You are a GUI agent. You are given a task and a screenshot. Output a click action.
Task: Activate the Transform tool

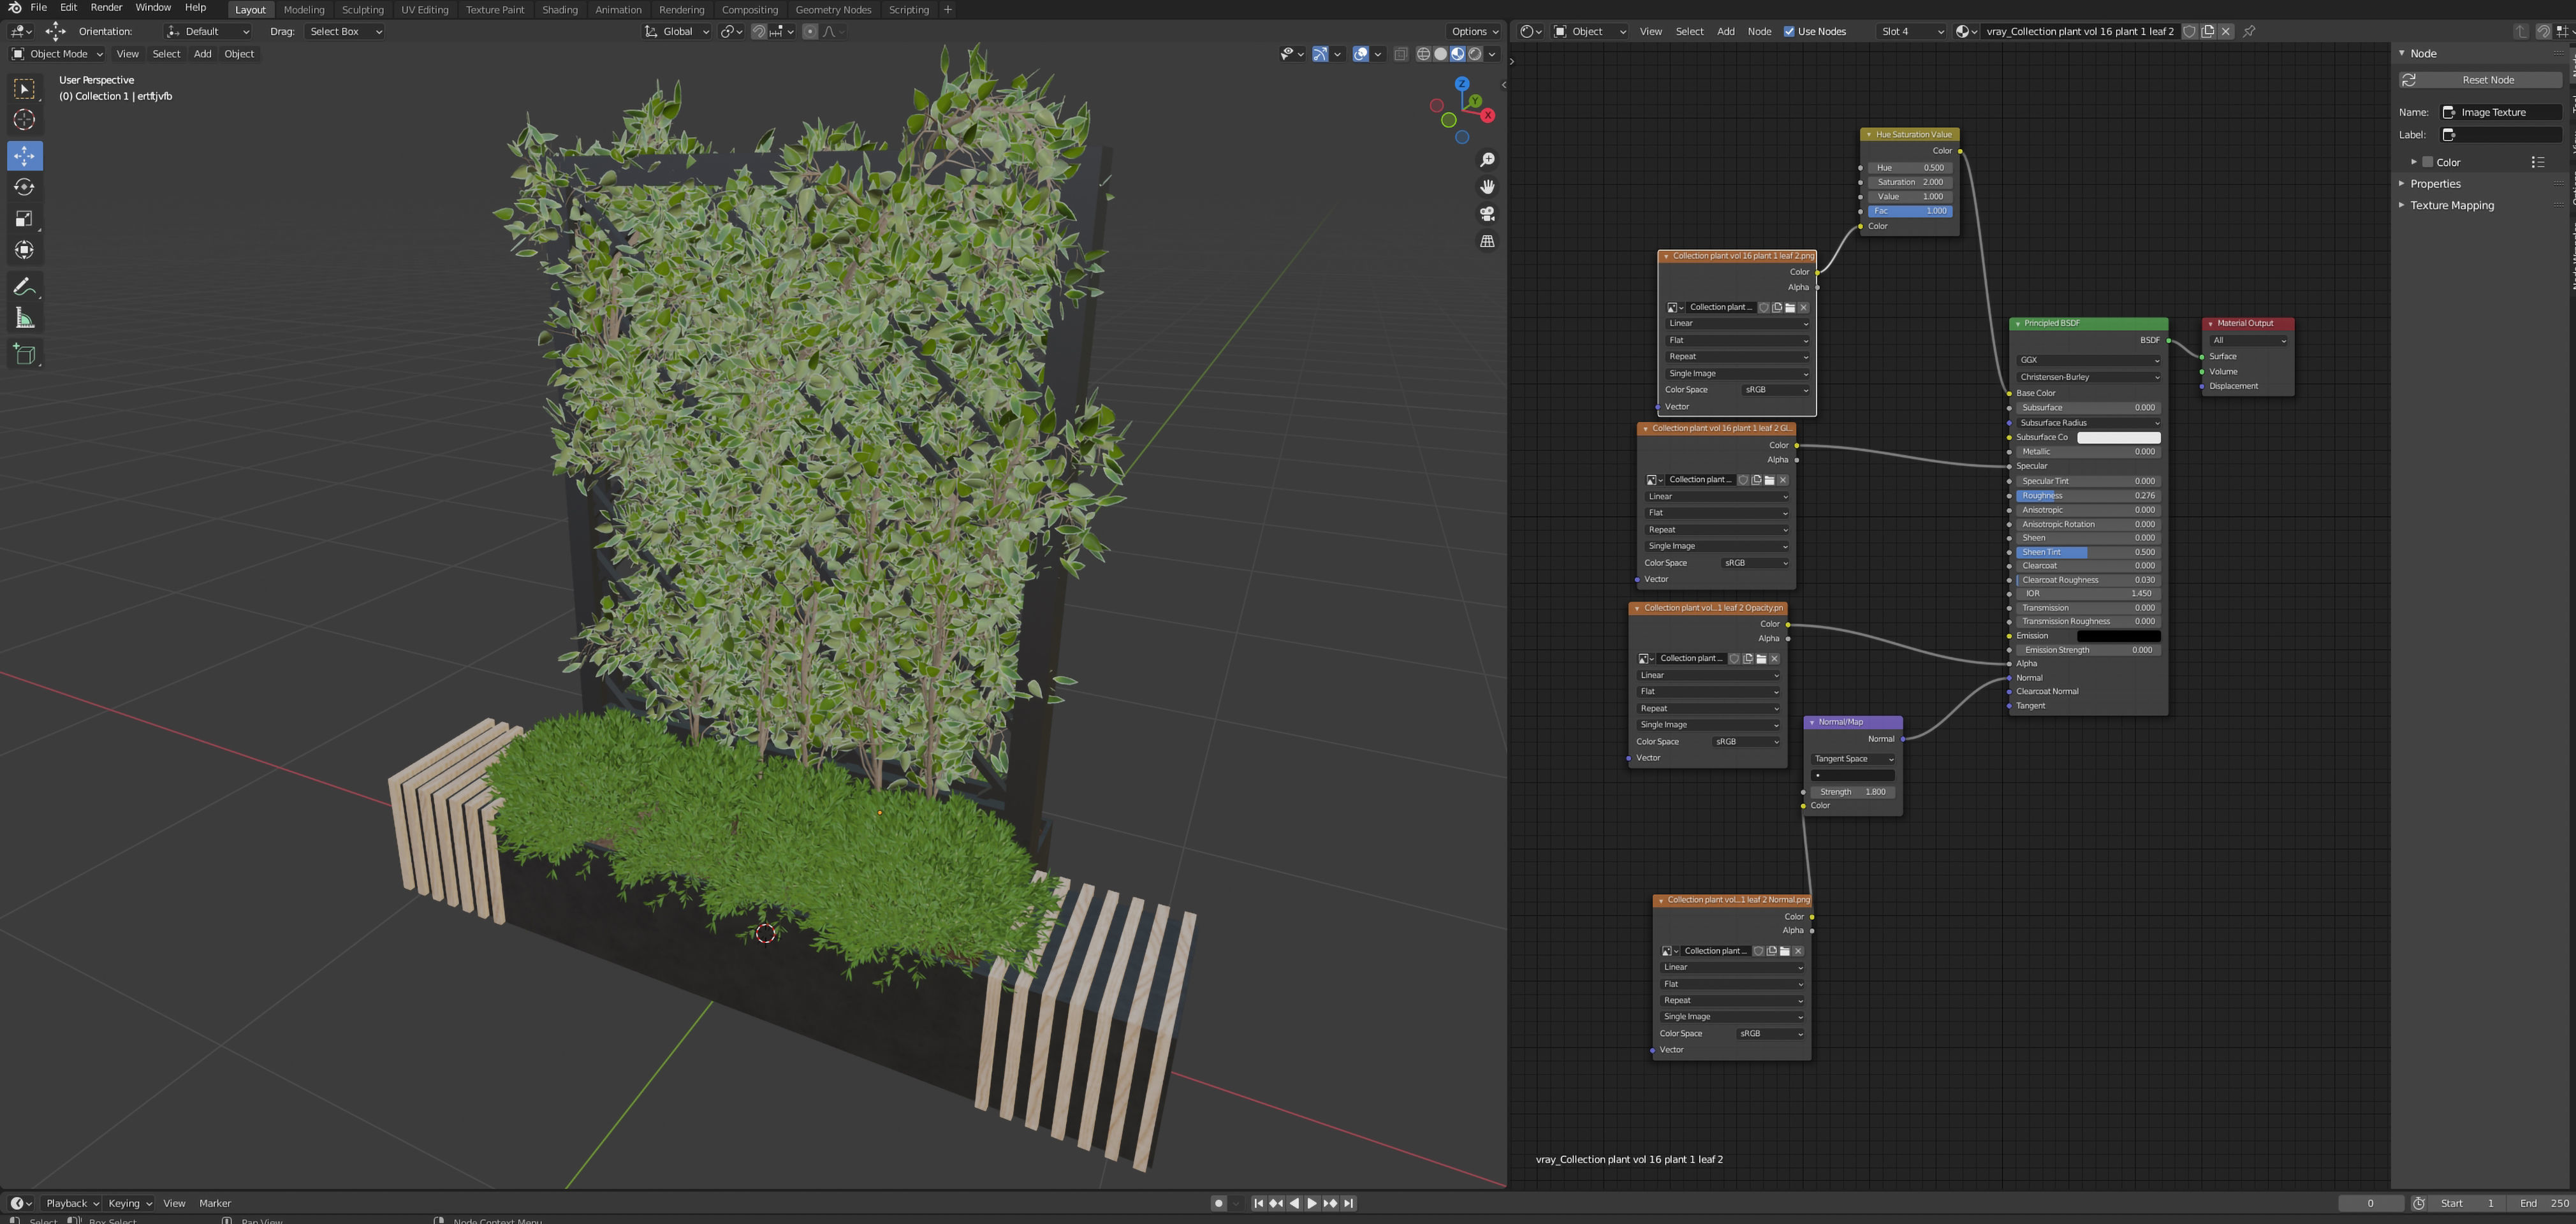pyautogui.click(x=24, y=250)
